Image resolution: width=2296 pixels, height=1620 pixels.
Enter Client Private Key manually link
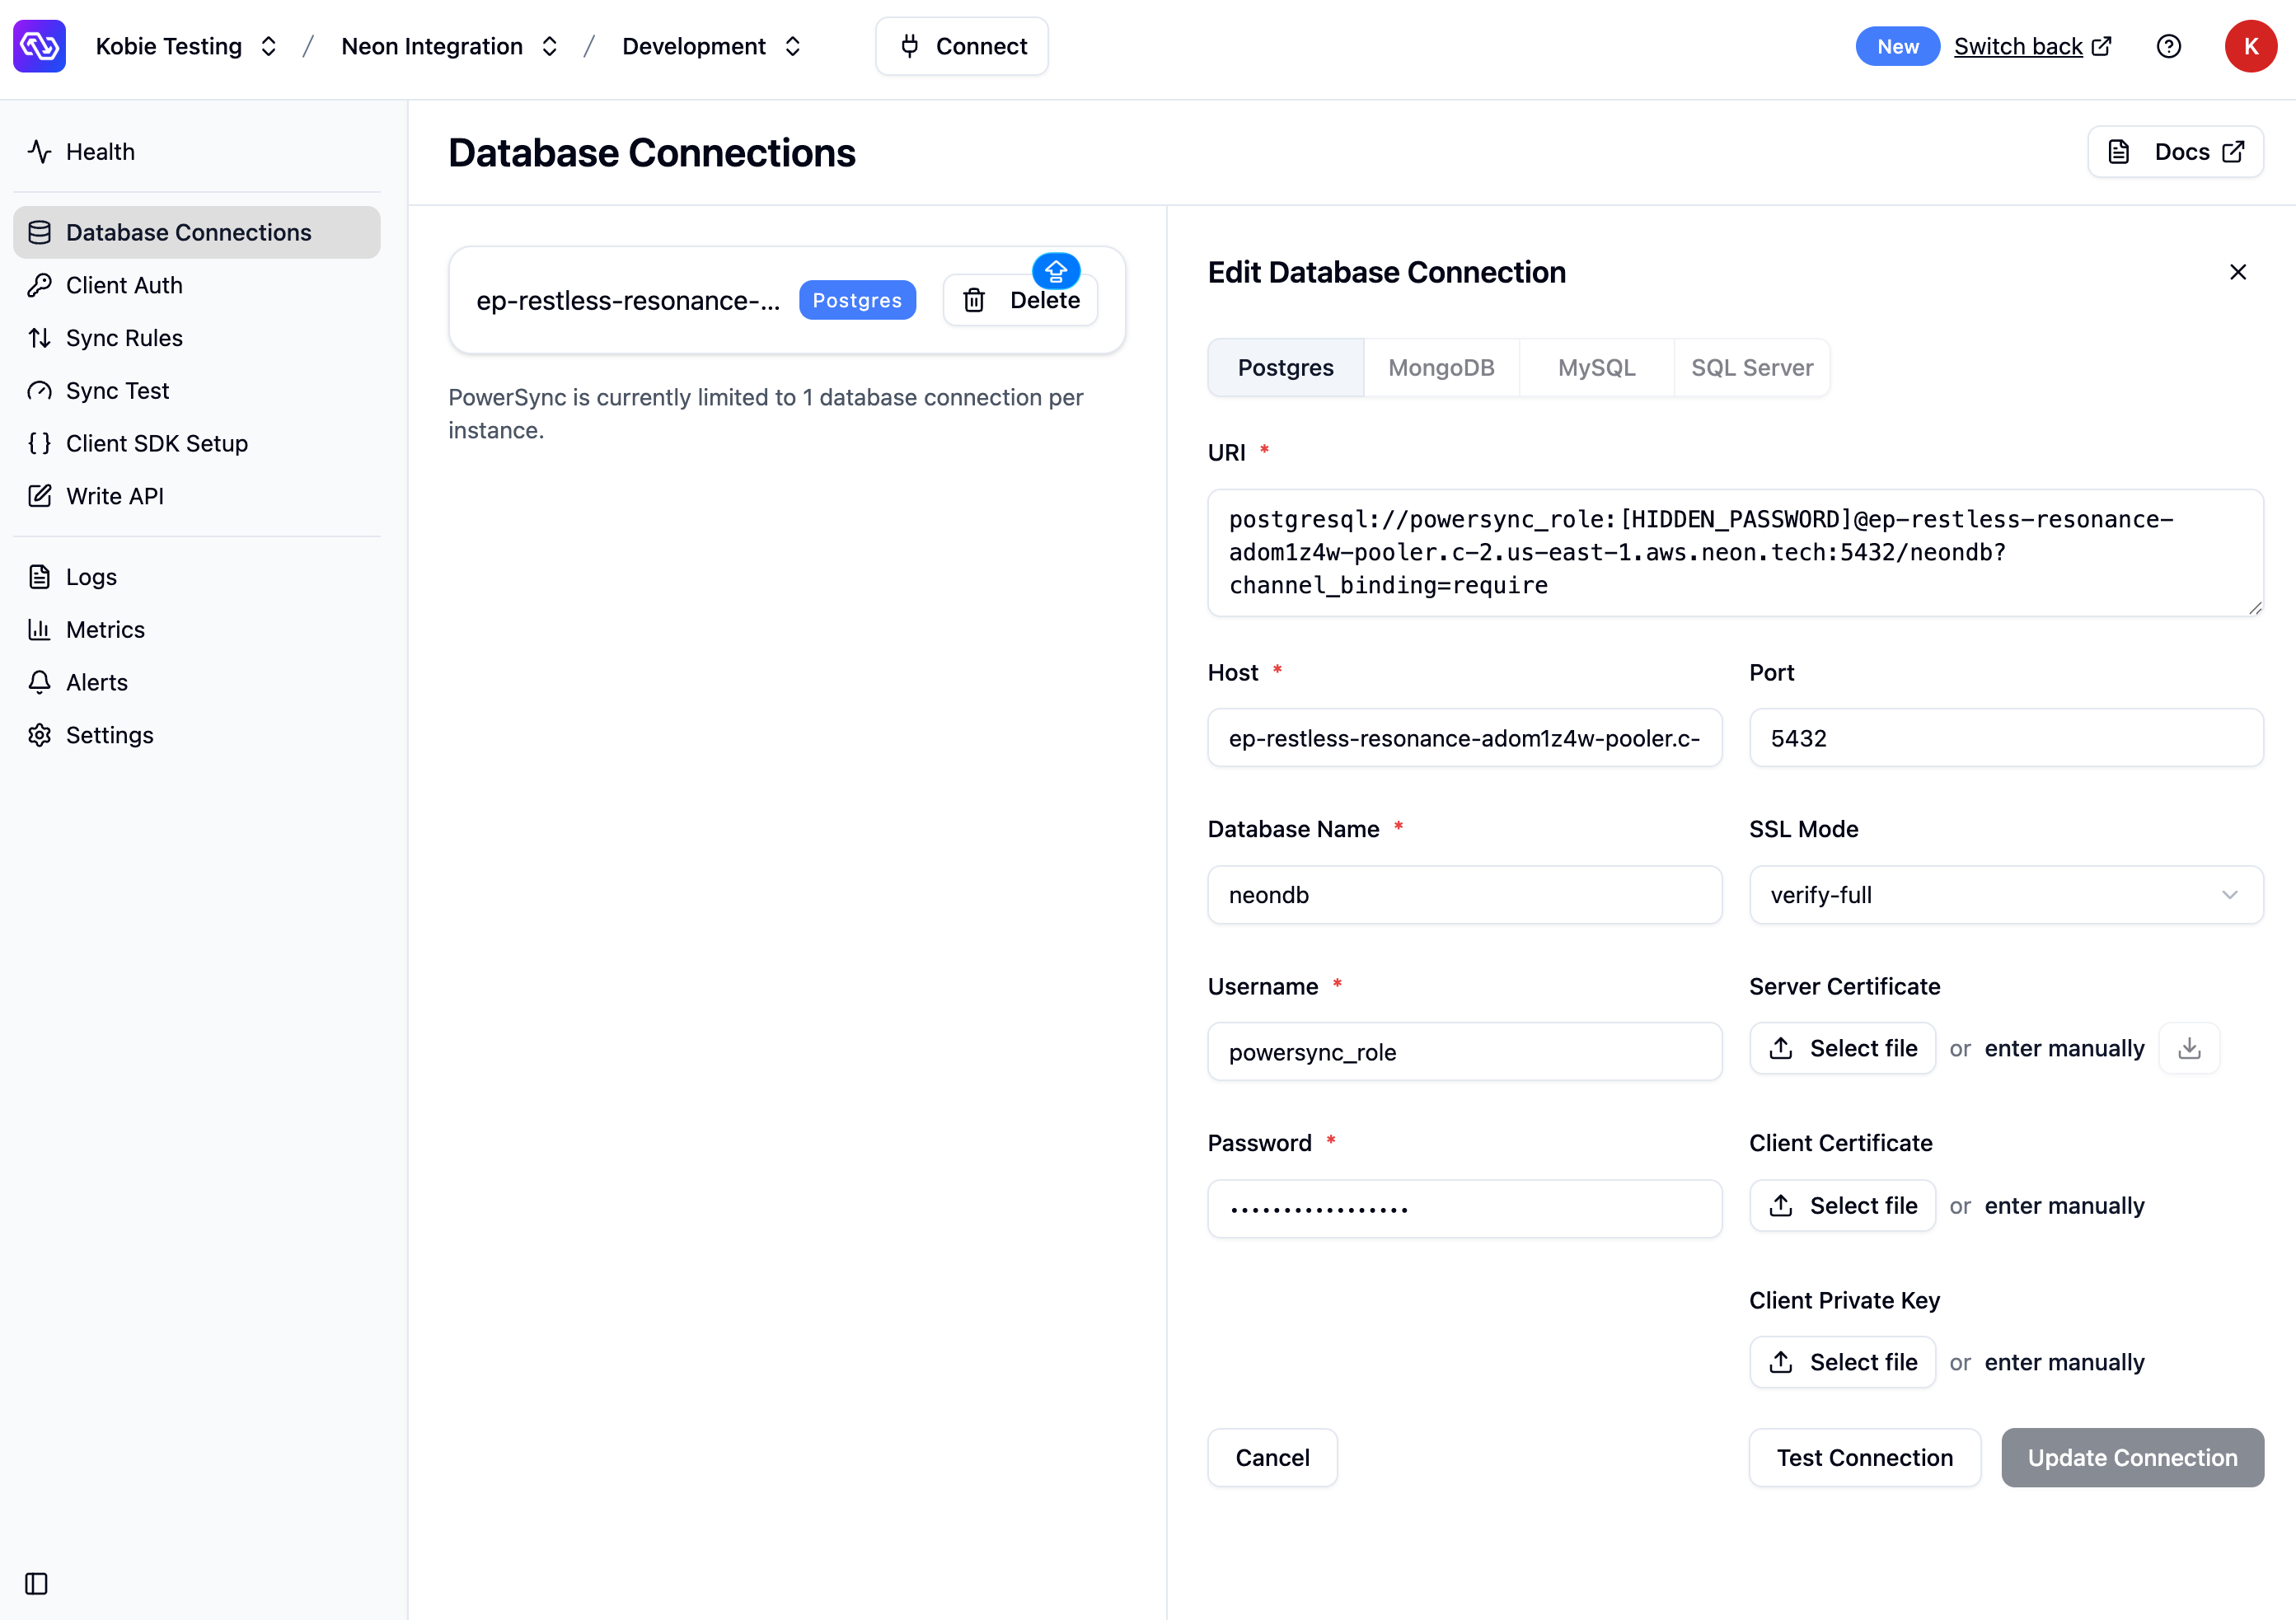(x=2064, y=1362)
